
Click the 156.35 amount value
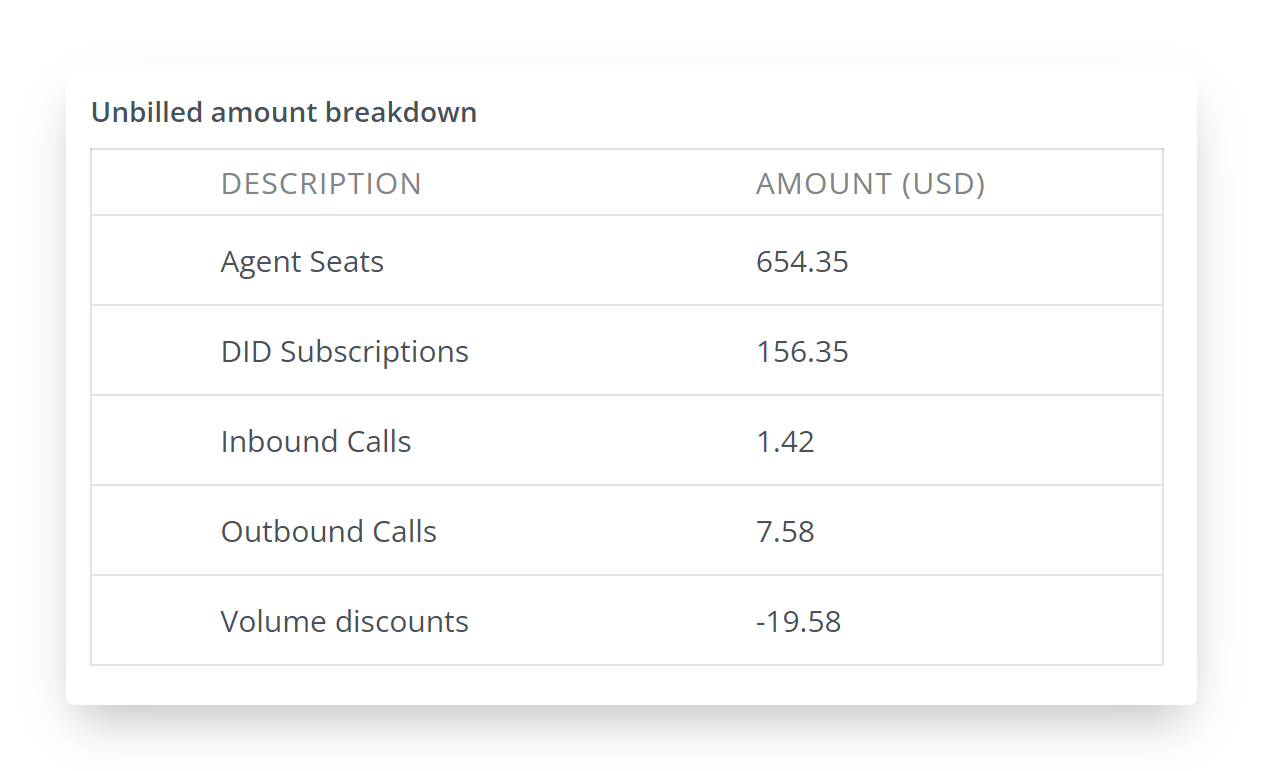(x=802, y=352)
